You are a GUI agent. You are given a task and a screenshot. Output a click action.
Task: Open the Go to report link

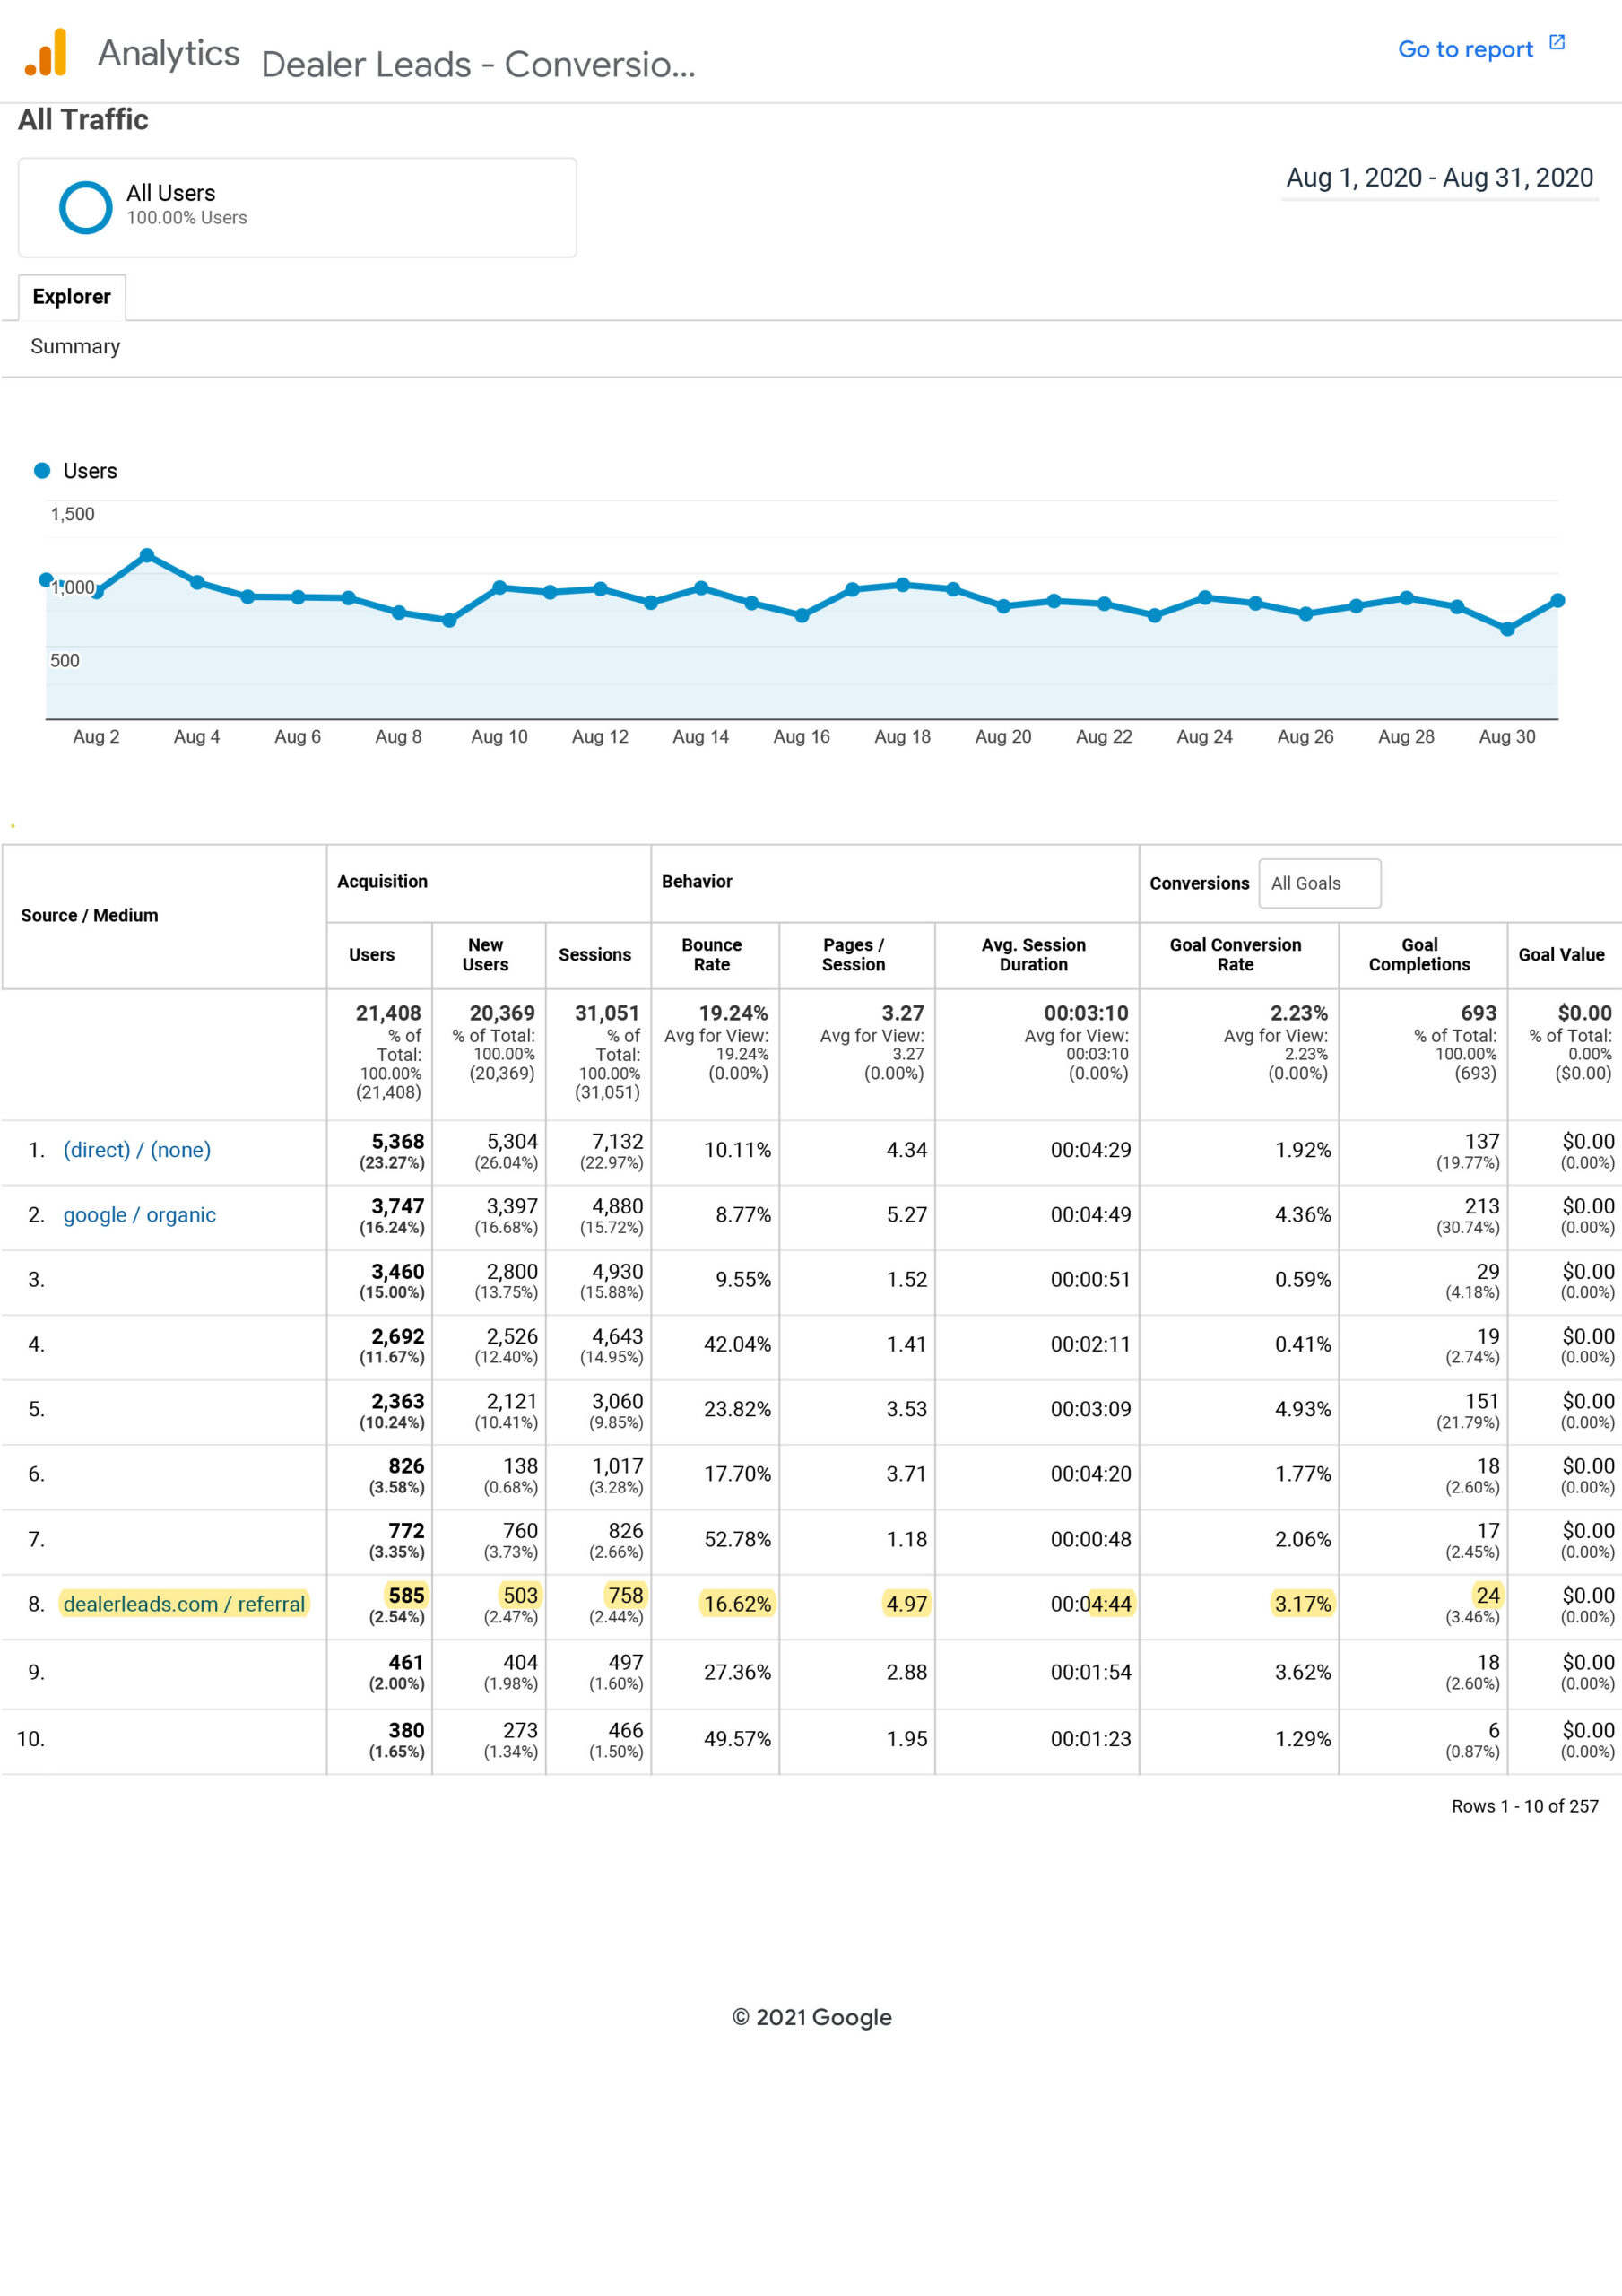click(1465, 49)
